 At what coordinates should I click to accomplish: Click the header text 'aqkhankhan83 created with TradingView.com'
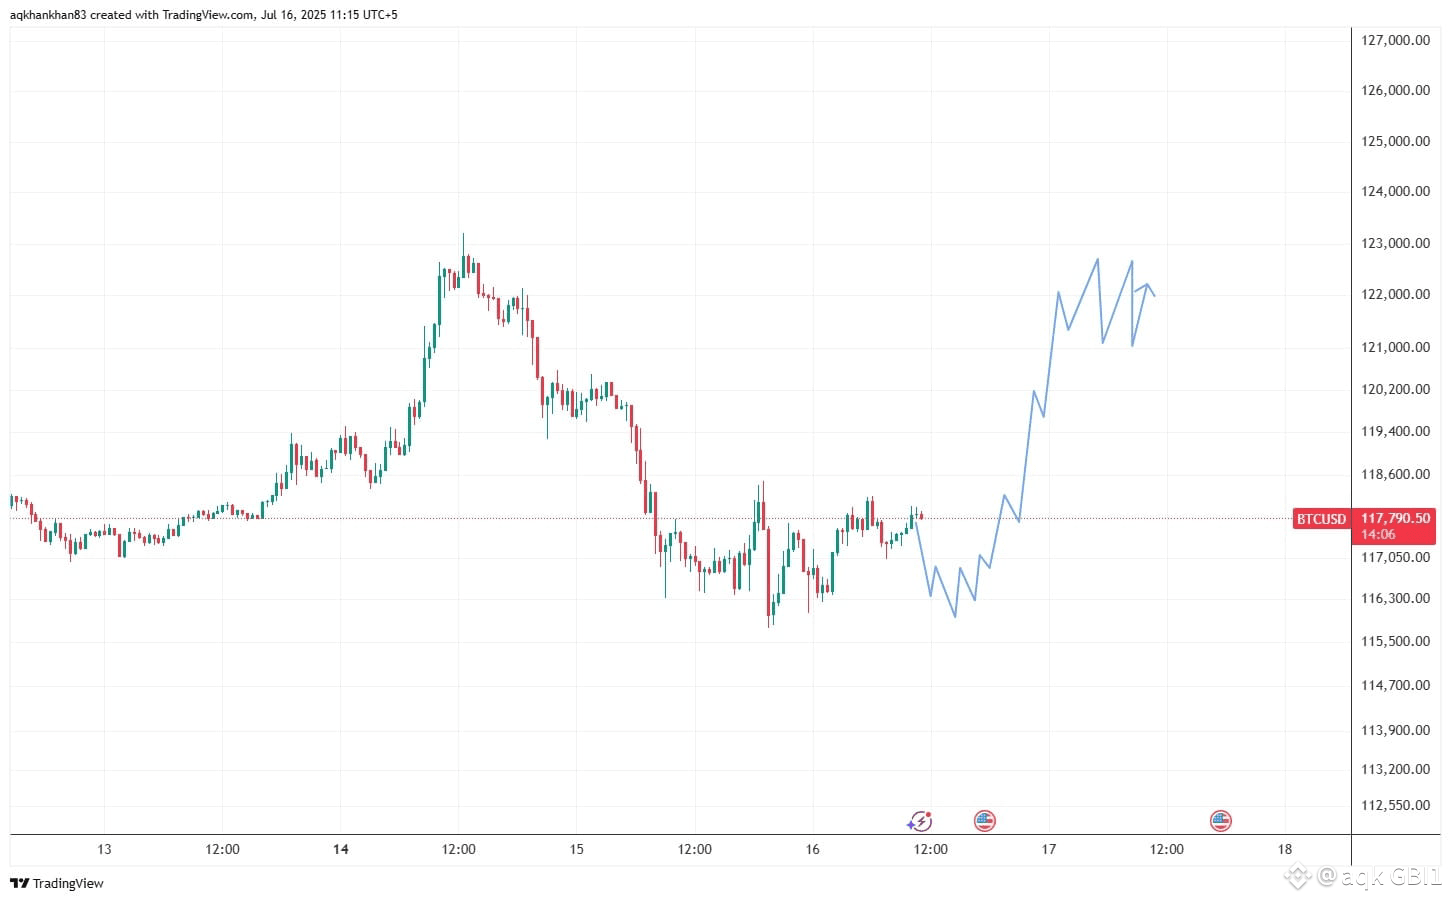131,15
